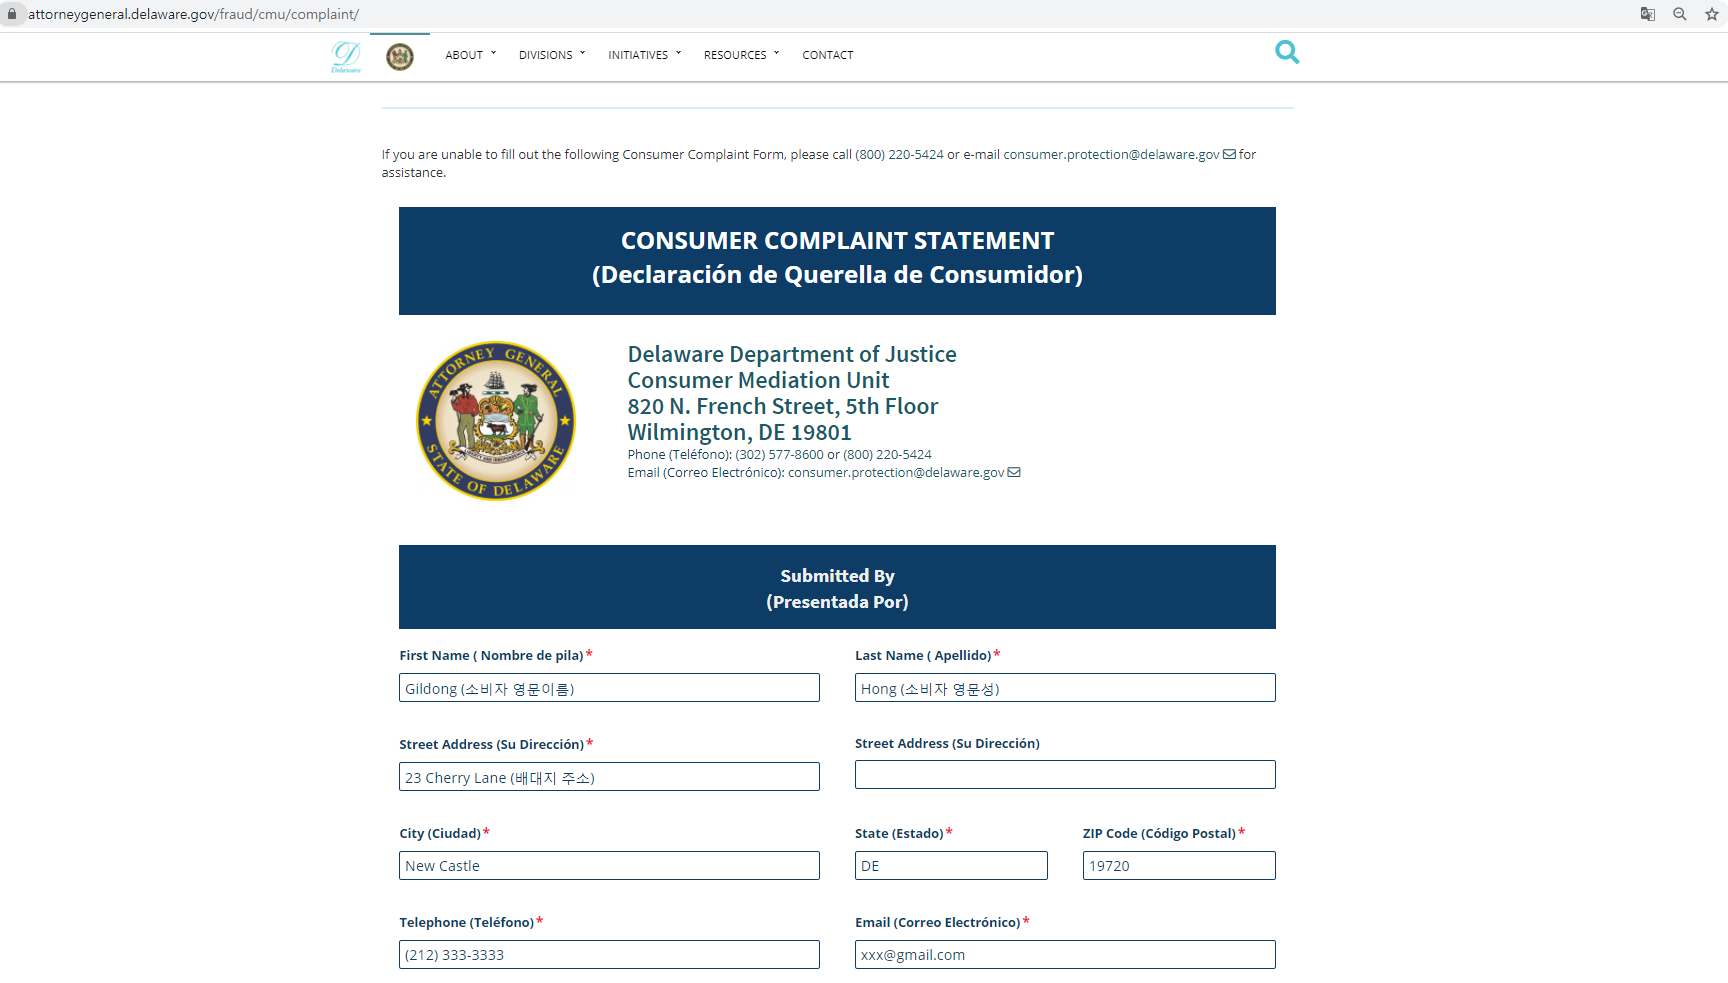1728x983 pixels.
Task: Click the Email input field
Action: (1065, 955)
